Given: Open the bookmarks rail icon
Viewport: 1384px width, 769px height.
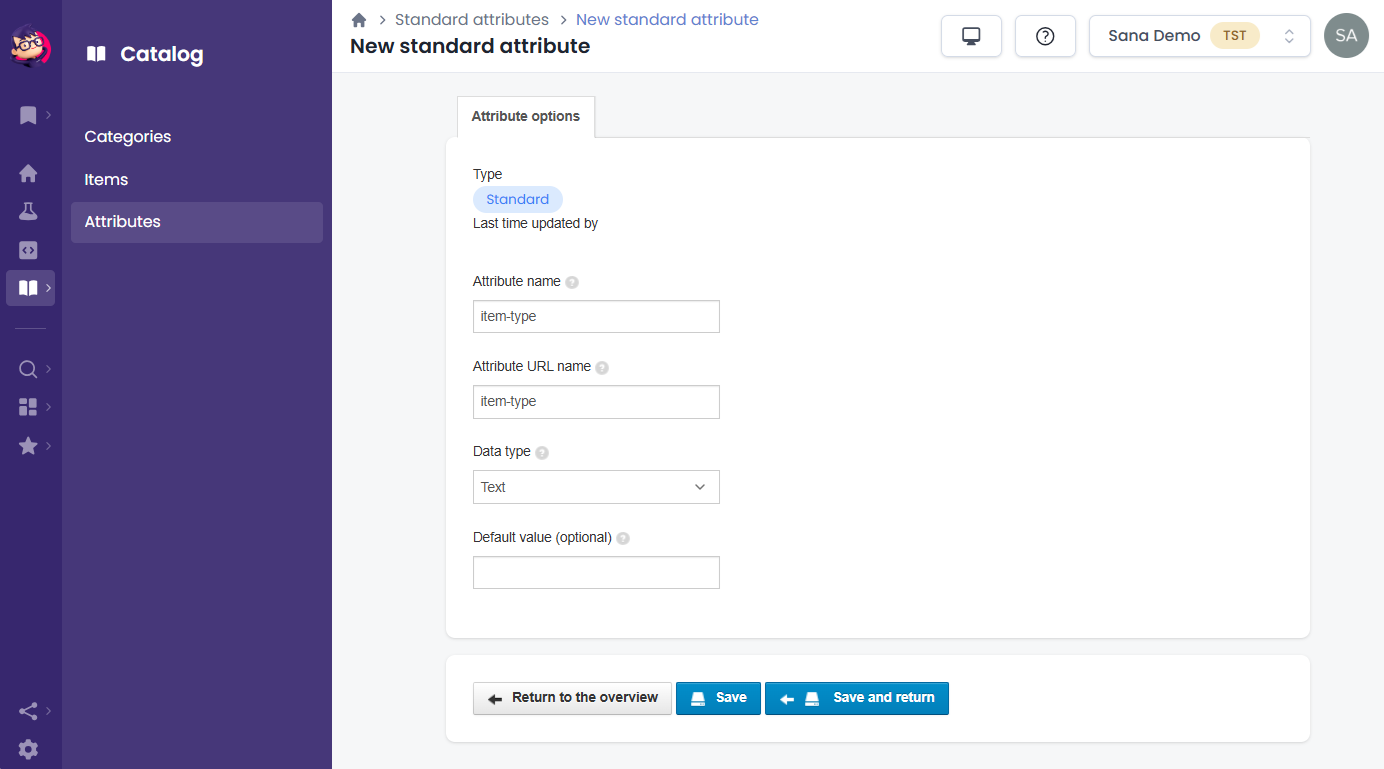Looking at the screenshot, I should pyautogui.click(x=28, y=115).
